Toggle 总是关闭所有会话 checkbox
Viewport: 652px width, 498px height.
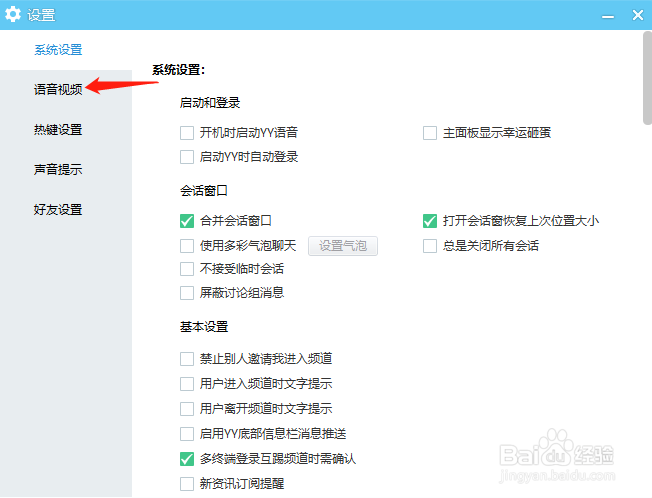430,246
